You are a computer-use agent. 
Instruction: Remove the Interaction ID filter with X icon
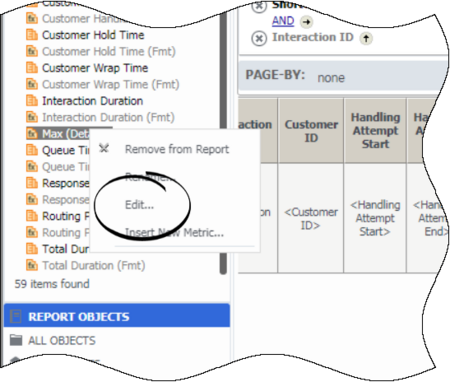[259, 38]
